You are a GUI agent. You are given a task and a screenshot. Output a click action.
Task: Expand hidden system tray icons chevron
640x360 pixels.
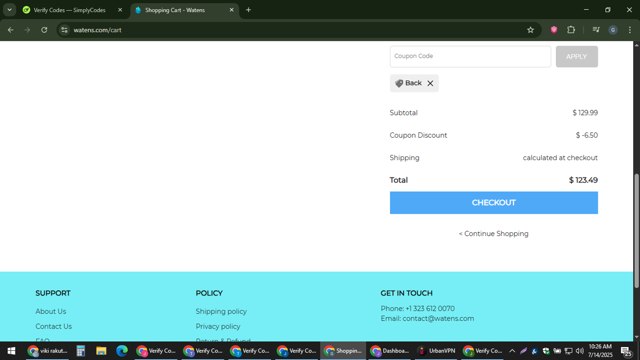pyautogui.click(x=512, y=351)
